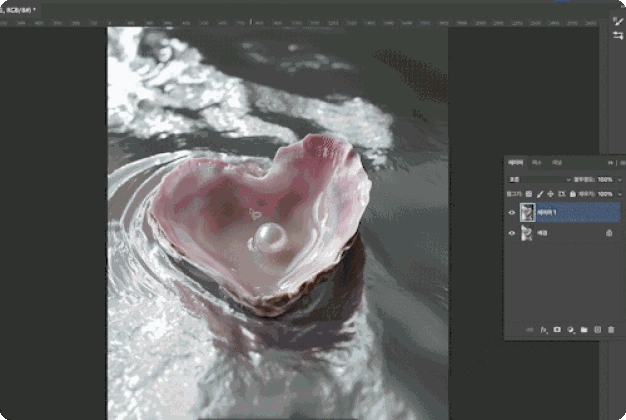Screen dimensions: 626x420
Task: Click the pearl inside the shell on canvas
Action: click(270, 237)
